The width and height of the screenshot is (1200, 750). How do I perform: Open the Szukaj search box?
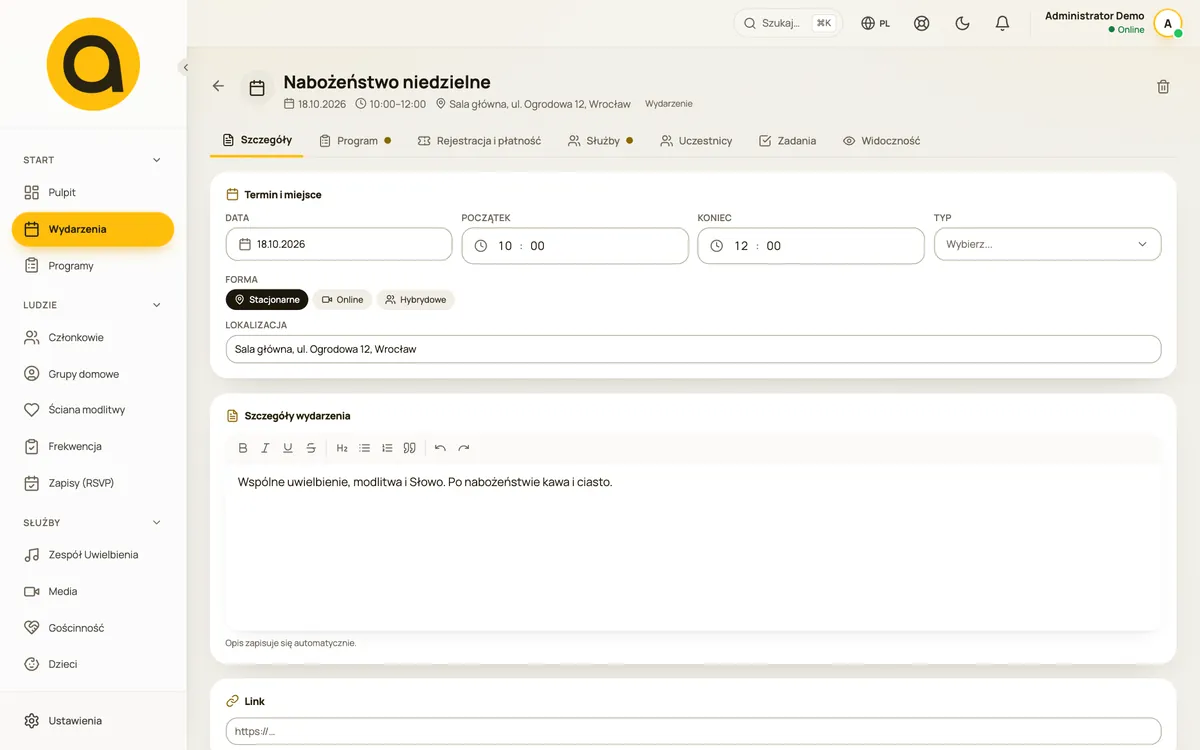[x=788, y=23]
